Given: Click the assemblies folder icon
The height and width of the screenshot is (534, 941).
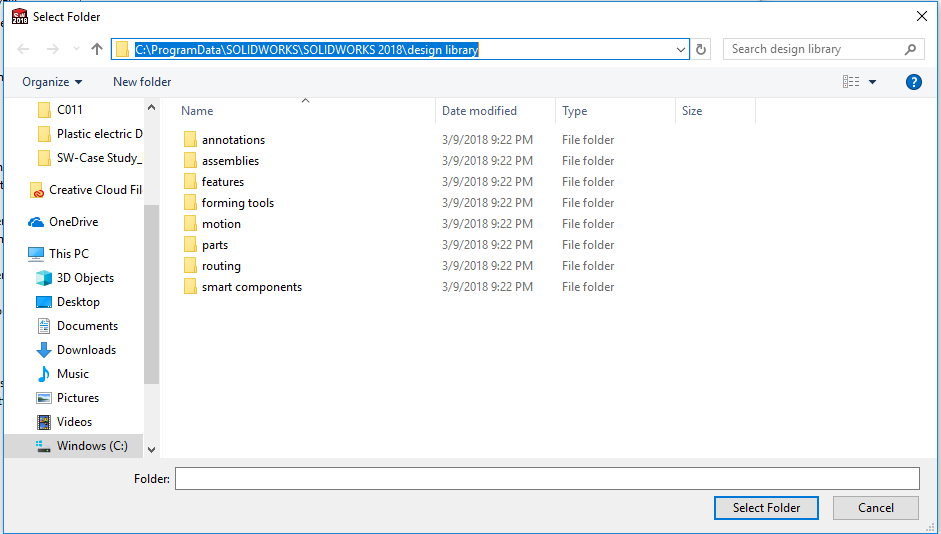Looking at the screenshot, I should pos(190,161).
